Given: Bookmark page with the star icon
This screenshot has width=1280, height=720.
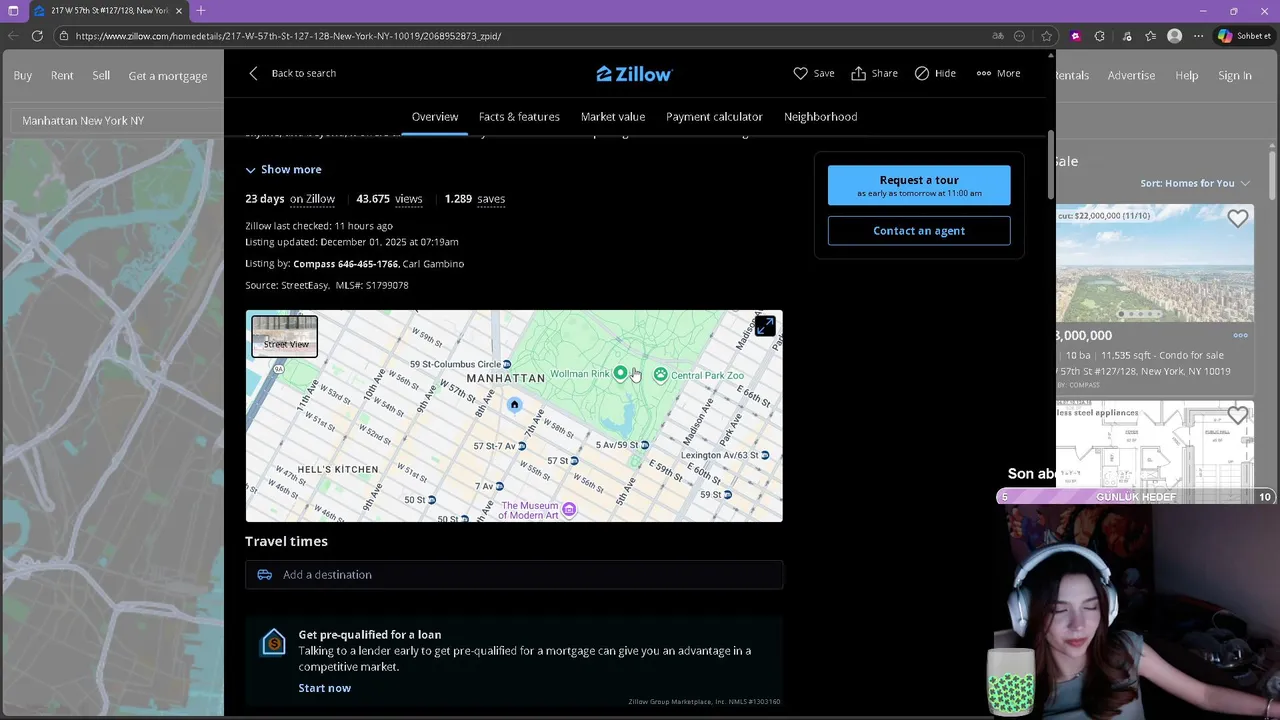Looking at the screenshot, I should coord(1046,36).
